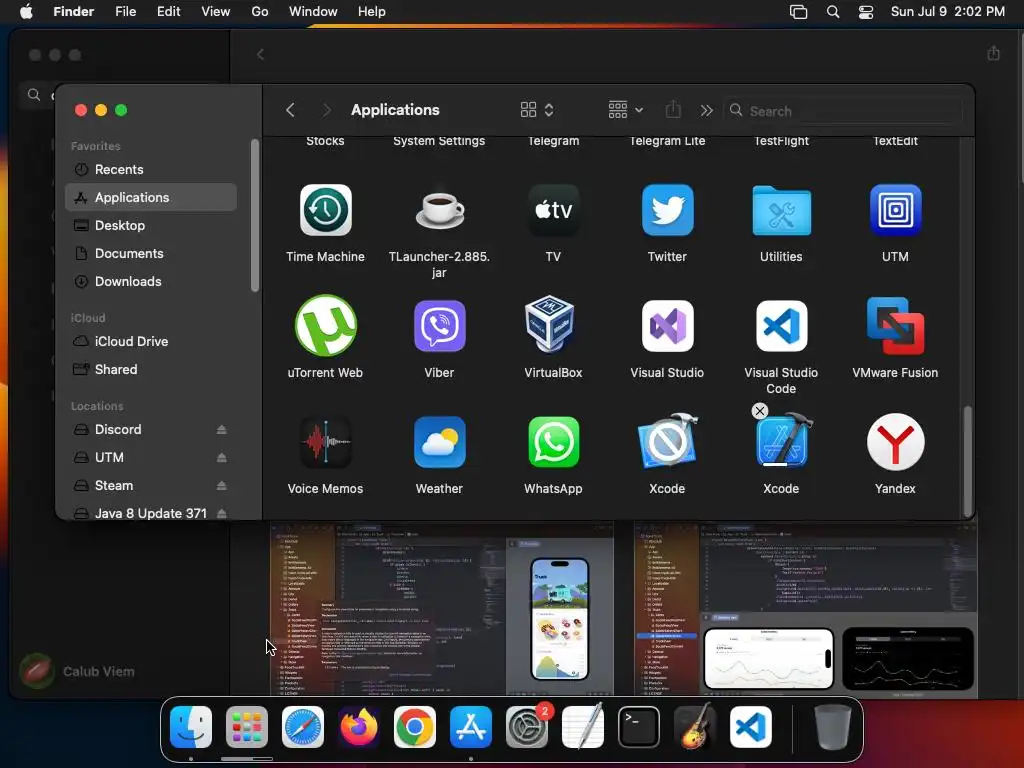Open the Go menu
This screenshot has height=768, width=1024.
click(x=260, y=12)
